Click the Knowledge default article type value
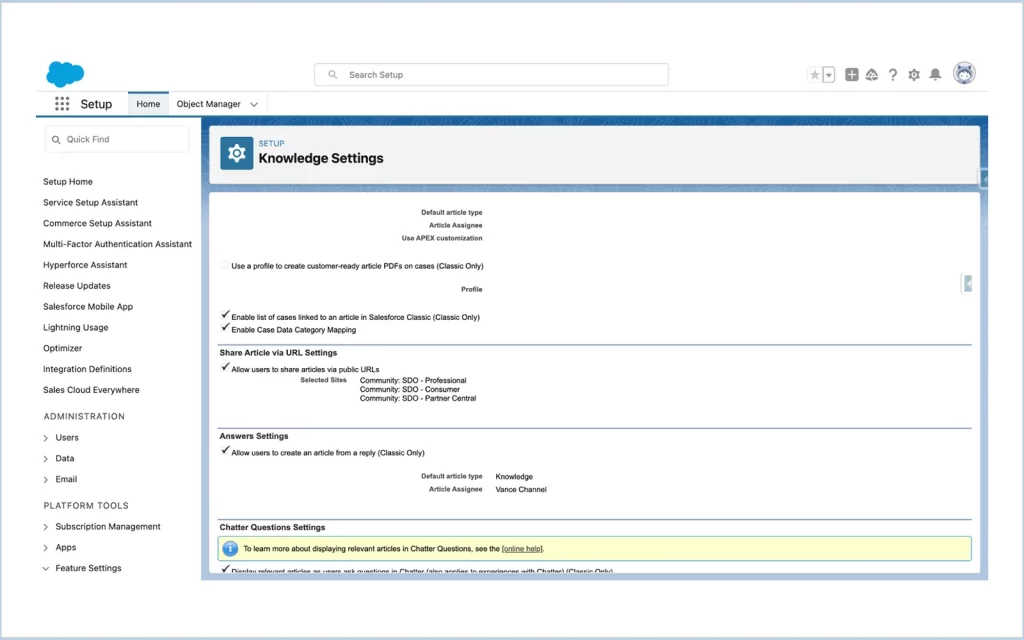This screenshot has width=1024, height=640. 514,477
